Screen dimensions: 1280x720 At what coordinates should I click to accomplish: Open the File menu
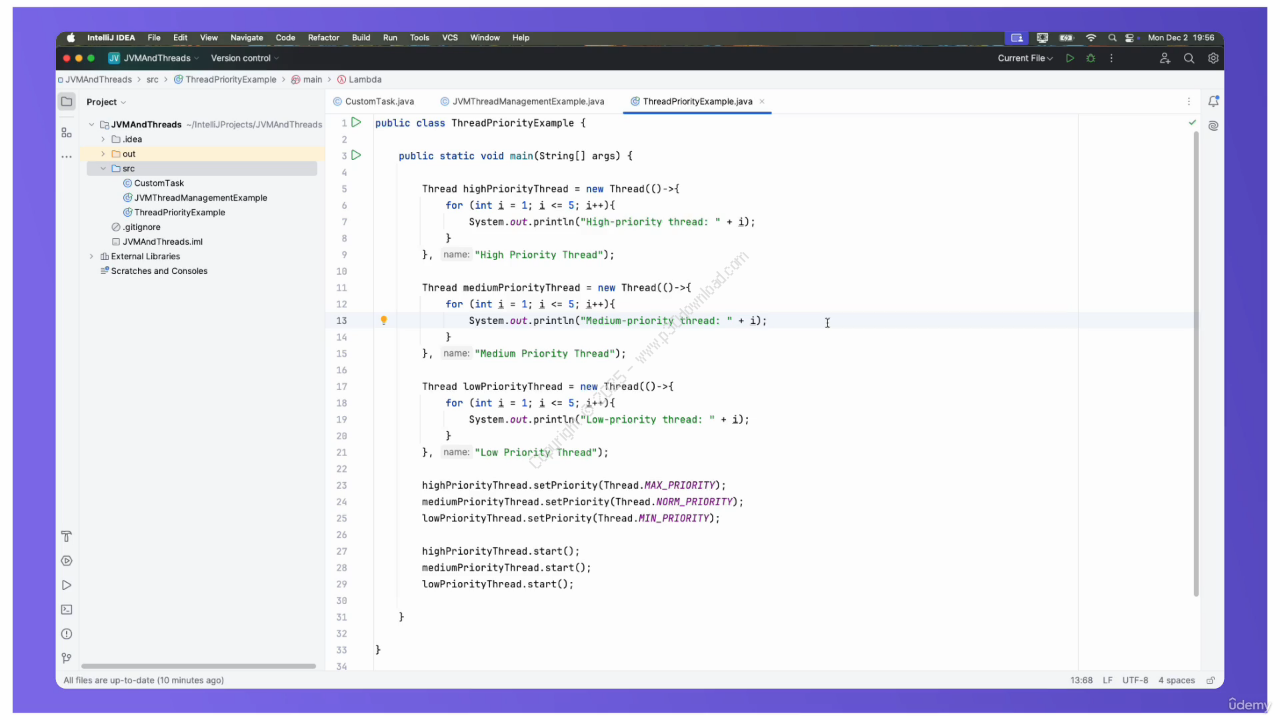click(x=154, y=38)
